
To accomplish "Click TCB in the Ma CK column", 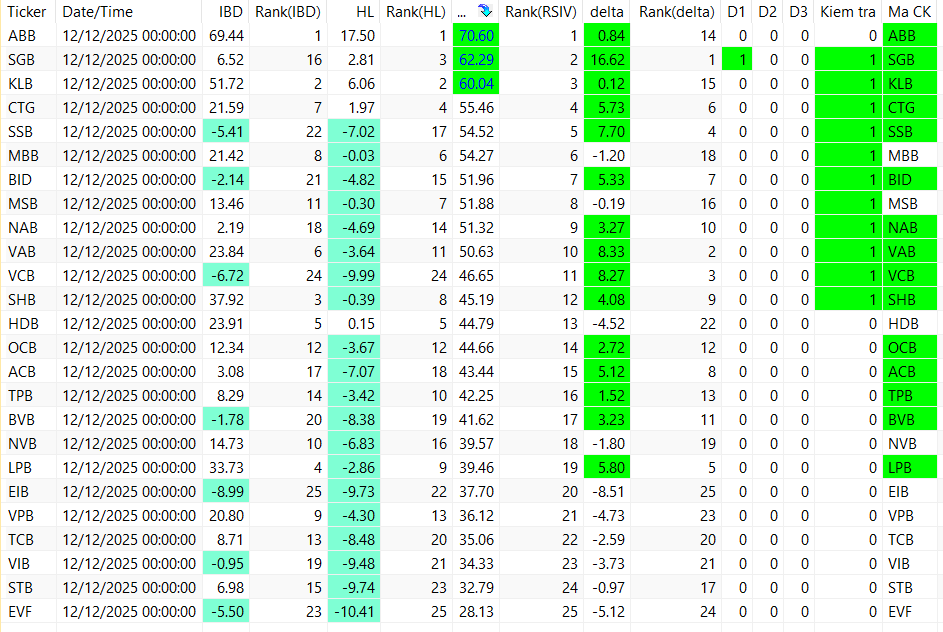I will tap(901, 539).
